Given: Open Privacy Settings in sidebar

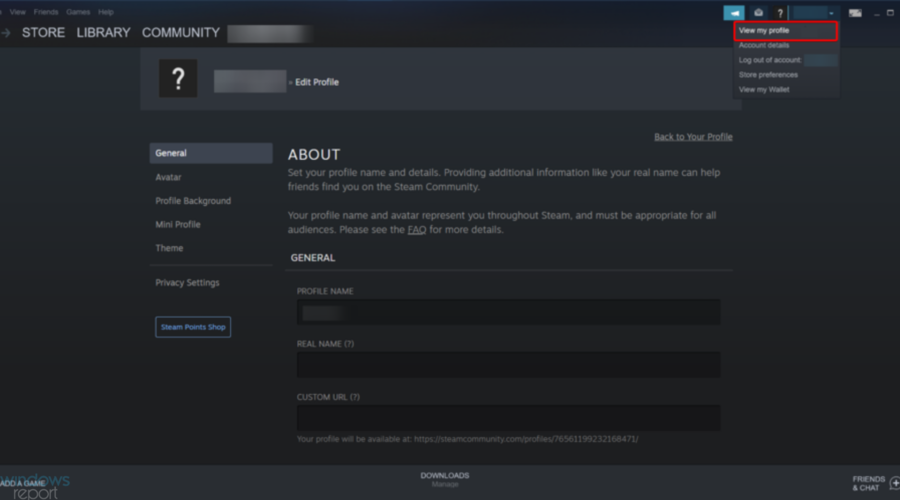Looking at the screenshot, I should [187, 282].
